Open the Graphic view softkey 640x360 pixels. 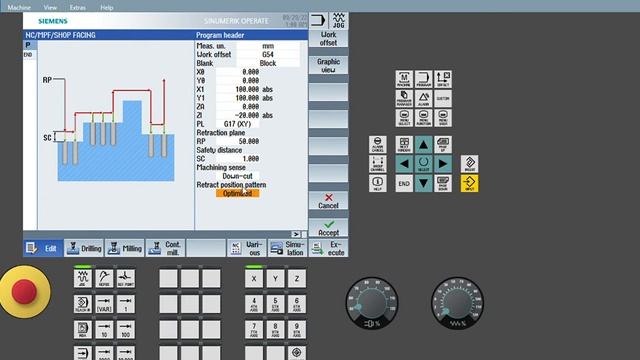tap(329, 65)
